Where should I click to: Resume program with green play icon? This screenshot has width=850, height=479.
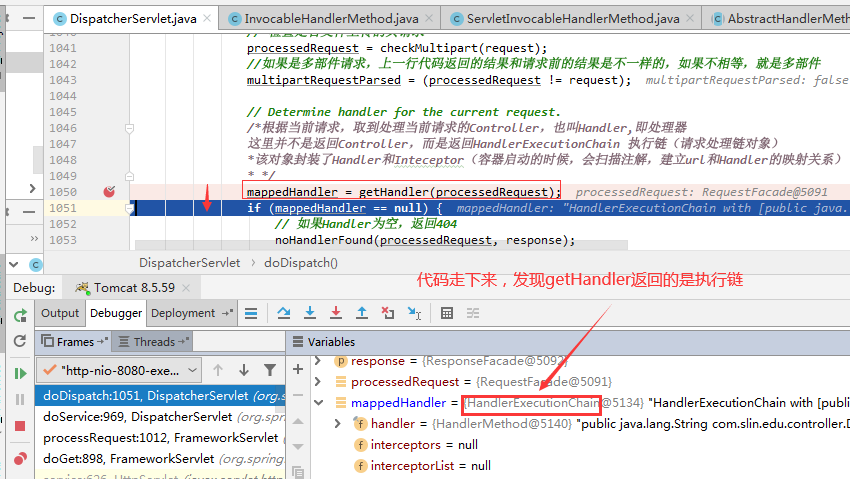20,373
